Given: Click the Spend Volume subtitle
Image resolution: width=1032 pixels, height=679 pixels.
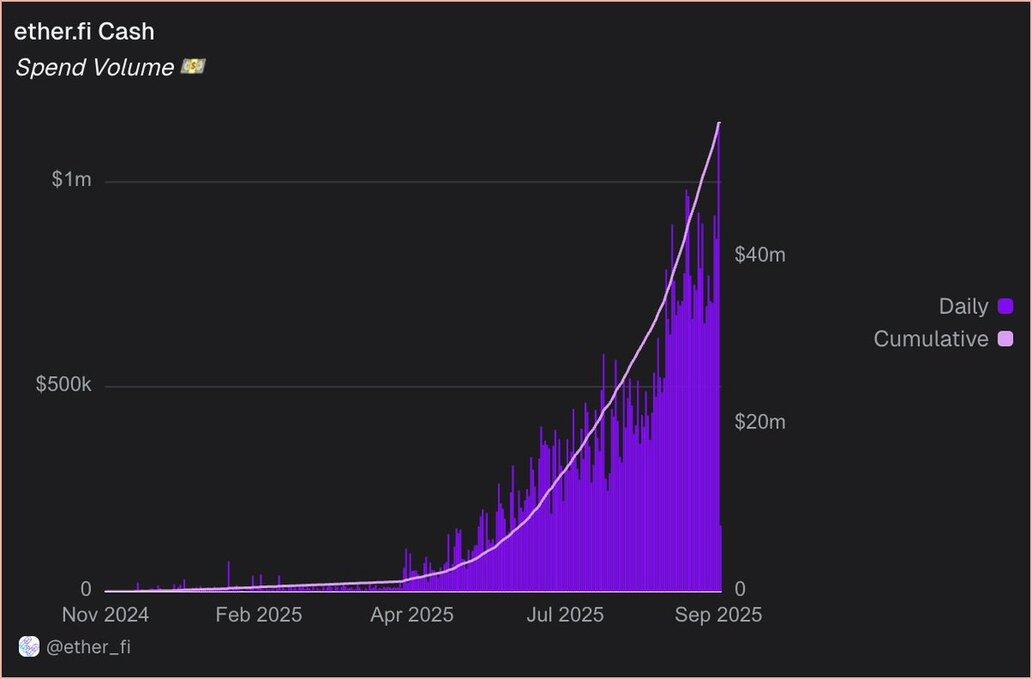Looking at the screenshot, I should tap(94, 67).
